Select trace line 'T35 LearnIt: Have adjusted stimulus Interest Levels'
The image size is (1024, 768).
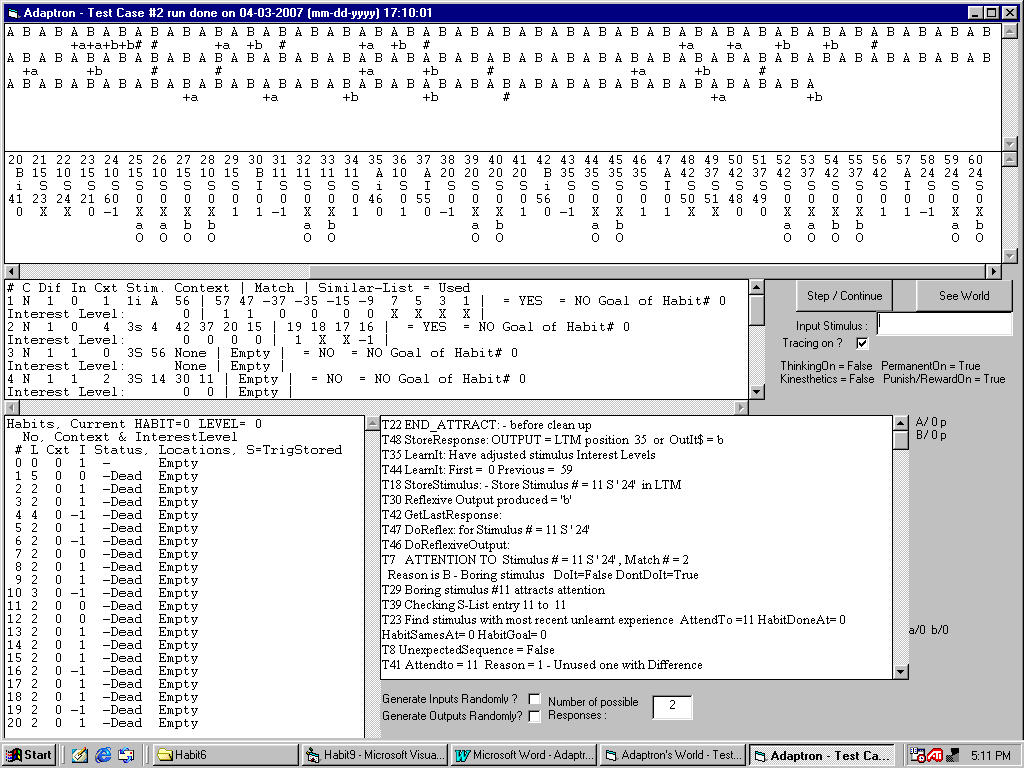coord(519,455)
